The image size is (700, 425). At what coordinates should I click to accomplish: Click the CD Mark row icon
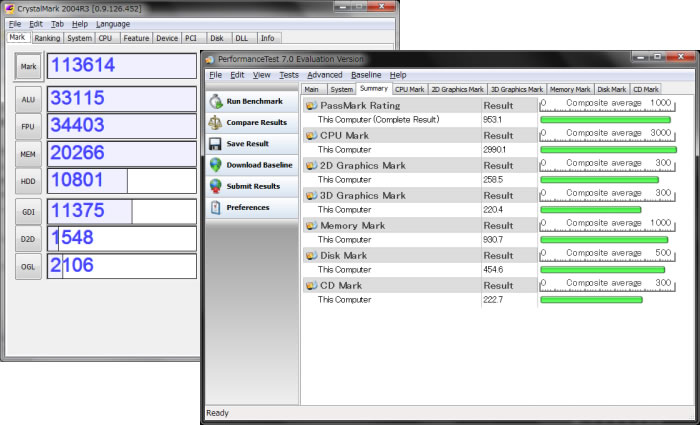click(x=311, y=285)
